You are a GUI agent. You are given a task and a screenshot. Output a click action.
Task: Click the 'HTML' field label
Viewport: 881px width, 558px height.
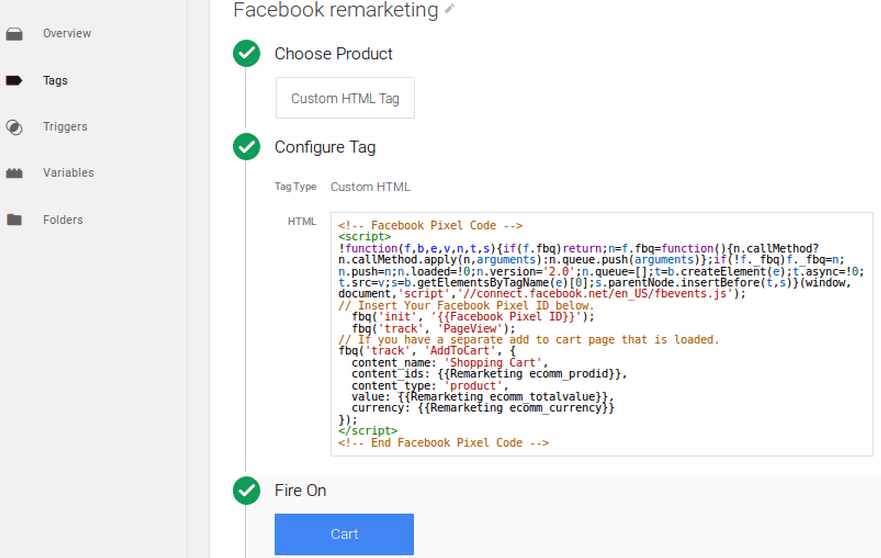(302, 221)
